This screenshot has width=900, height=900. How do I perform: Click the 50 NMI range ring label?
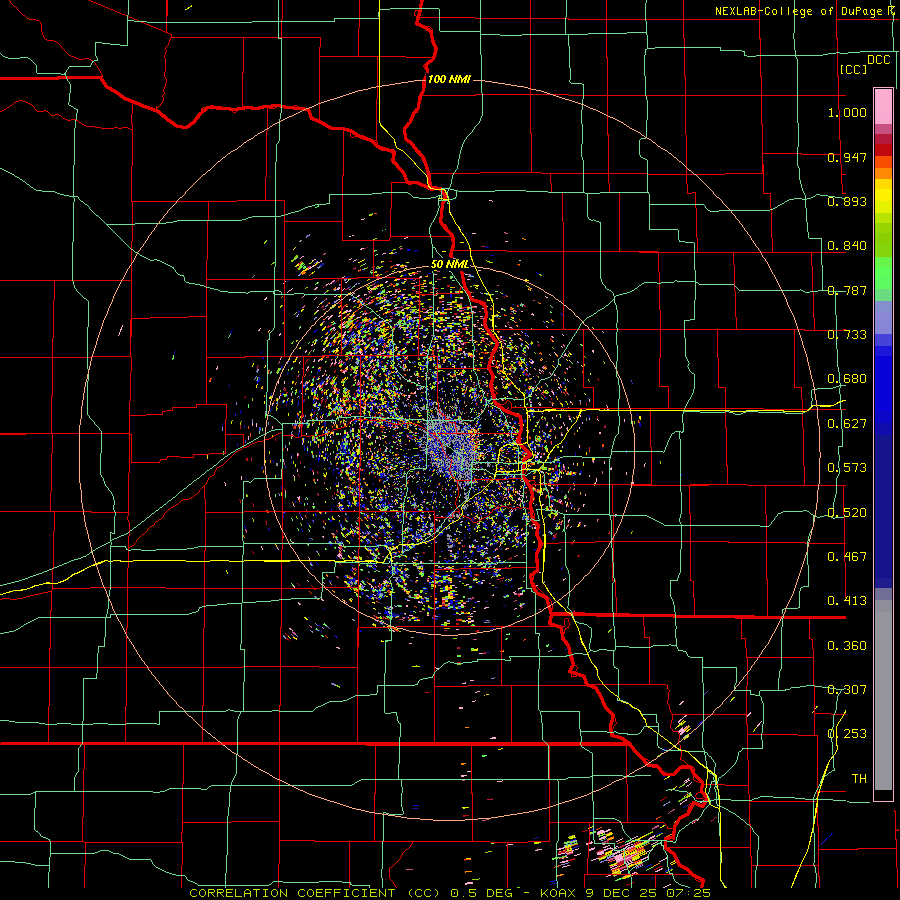pos(450,265)
